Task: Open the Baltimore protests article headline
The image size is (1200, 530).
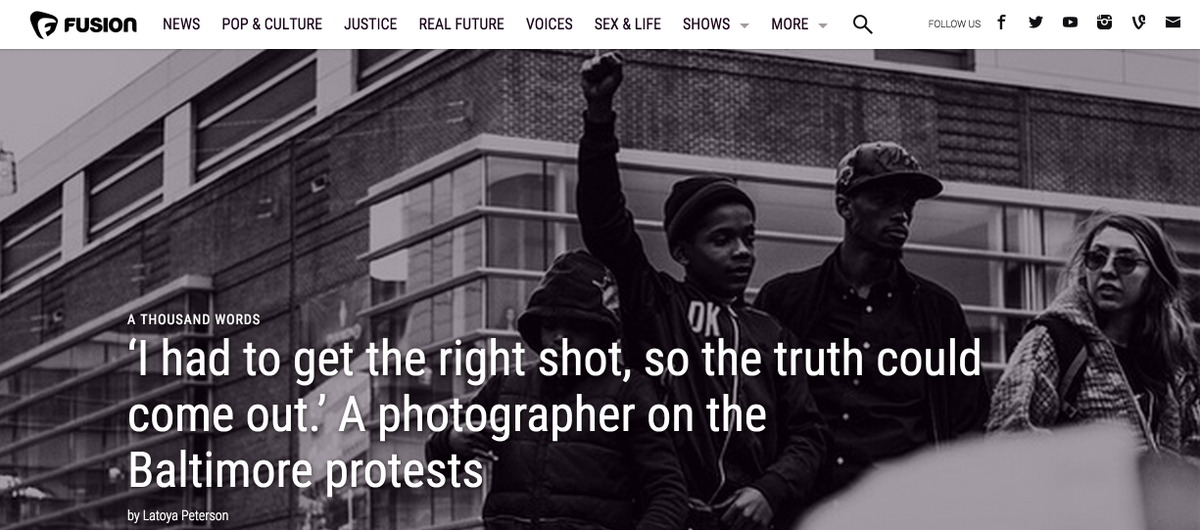Action: coord(554,413)
